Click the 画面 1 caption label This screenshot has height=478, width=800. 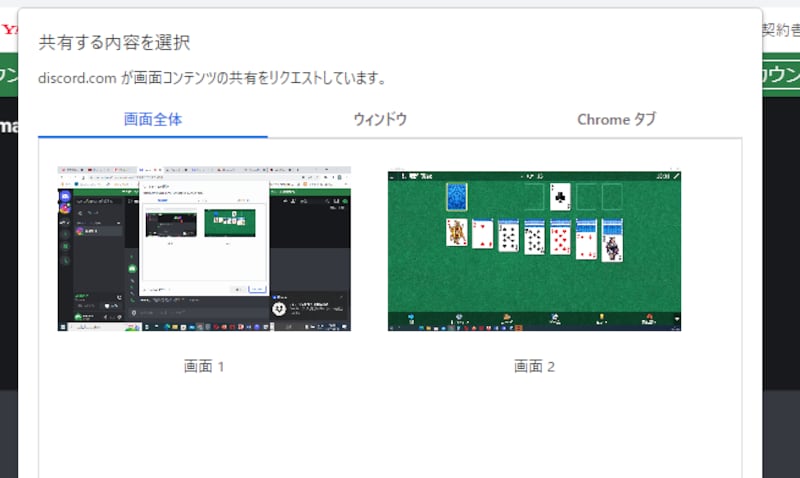pyautogui.click(x=204, y=366)
